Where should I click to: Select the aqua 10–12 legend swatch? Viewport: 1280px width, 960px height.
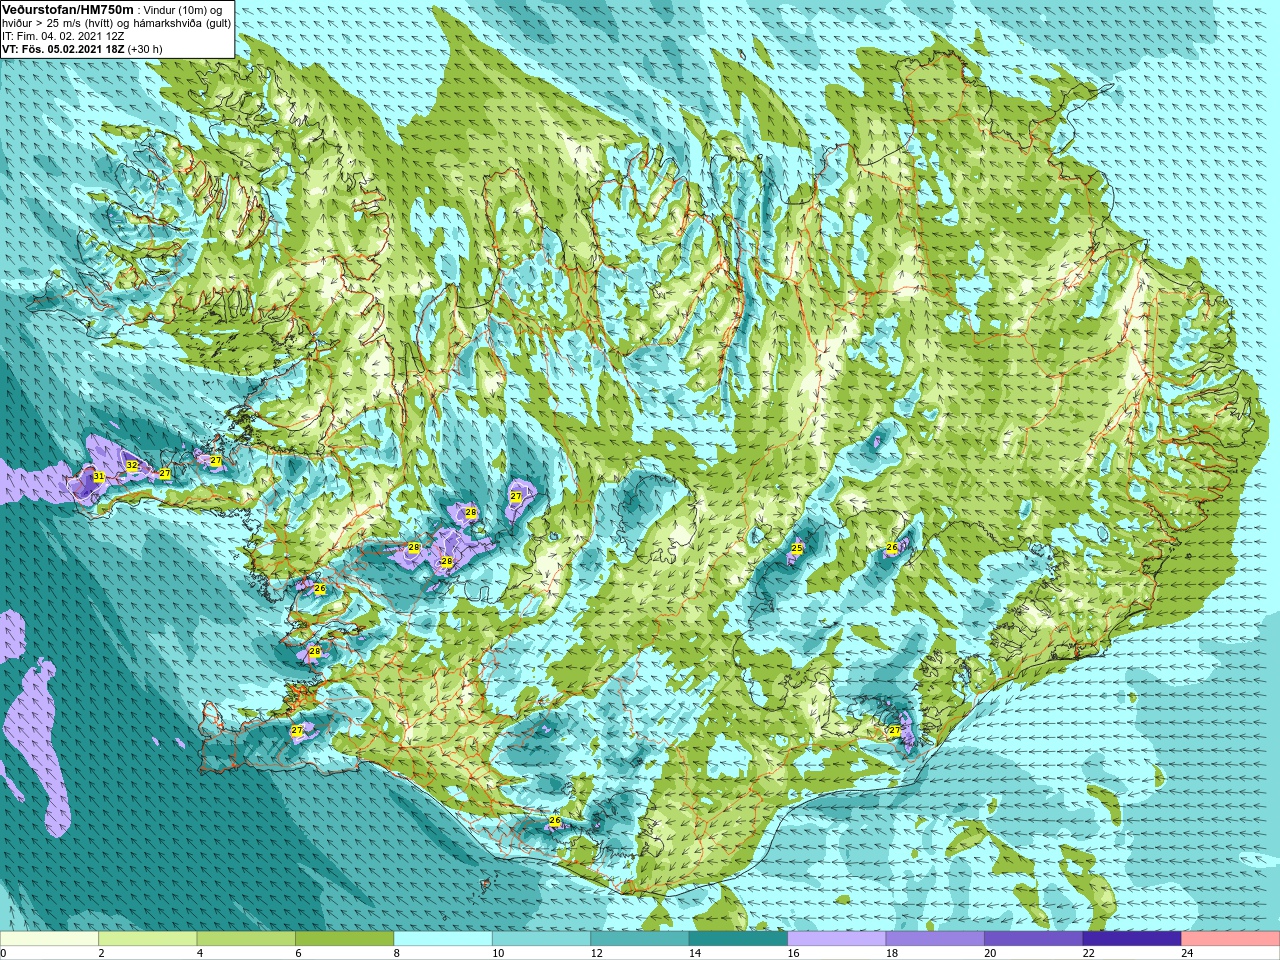click(541, 939)
